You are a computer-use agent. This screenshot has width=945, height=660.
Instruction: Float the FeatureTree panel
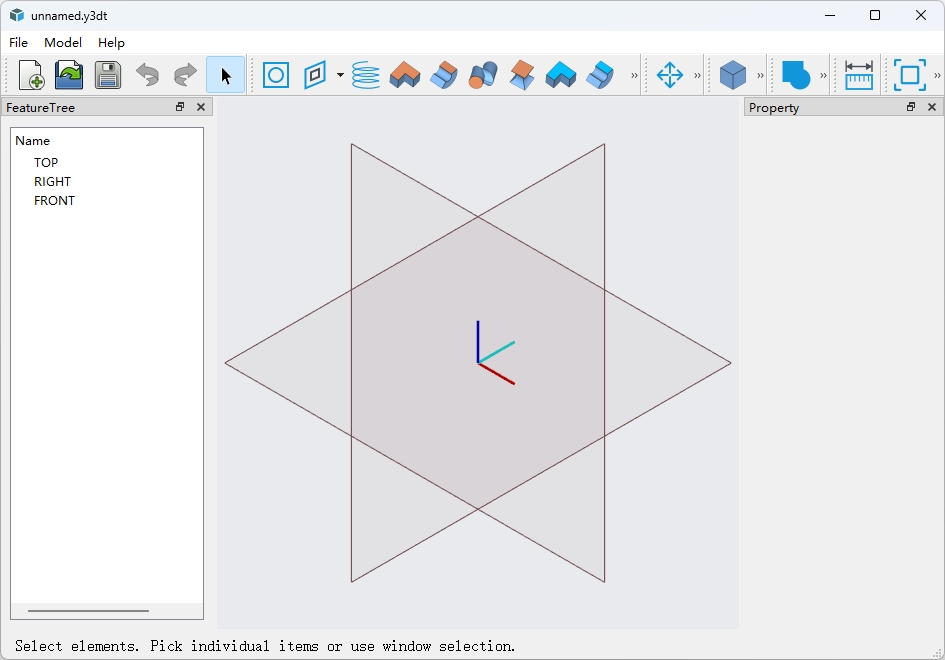pos(180,107)
